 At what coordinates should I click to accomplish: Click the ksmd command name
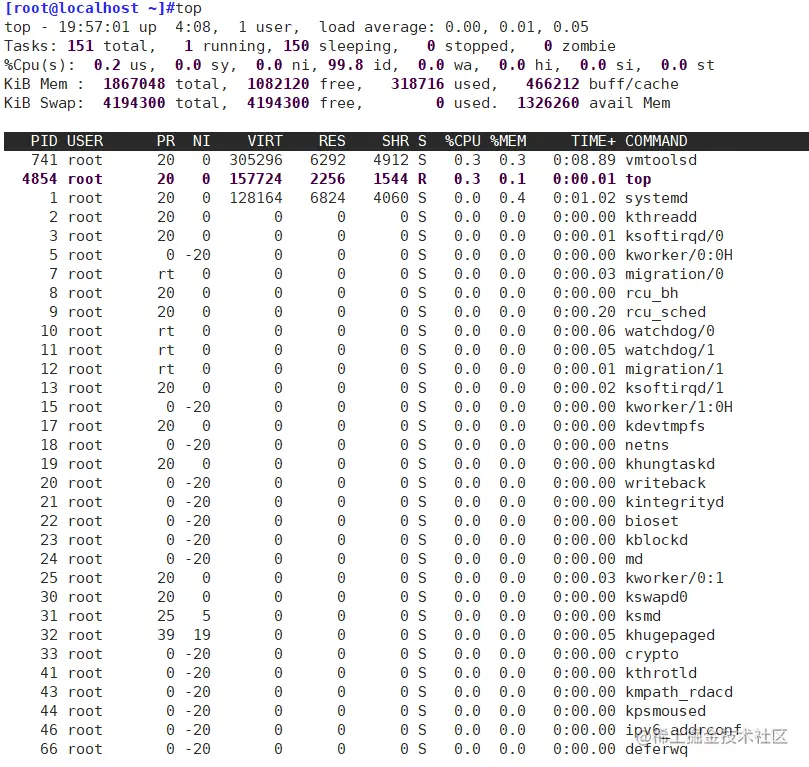[643, 616]
